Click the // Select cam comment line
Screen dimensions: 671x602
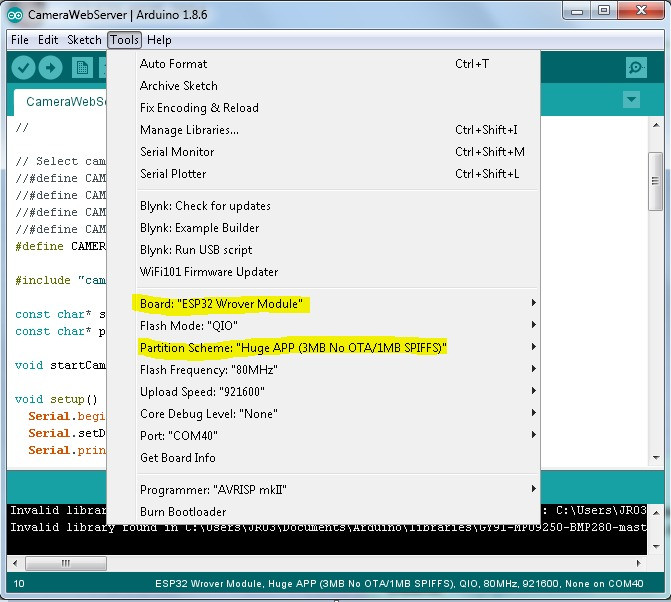(60, 161)
